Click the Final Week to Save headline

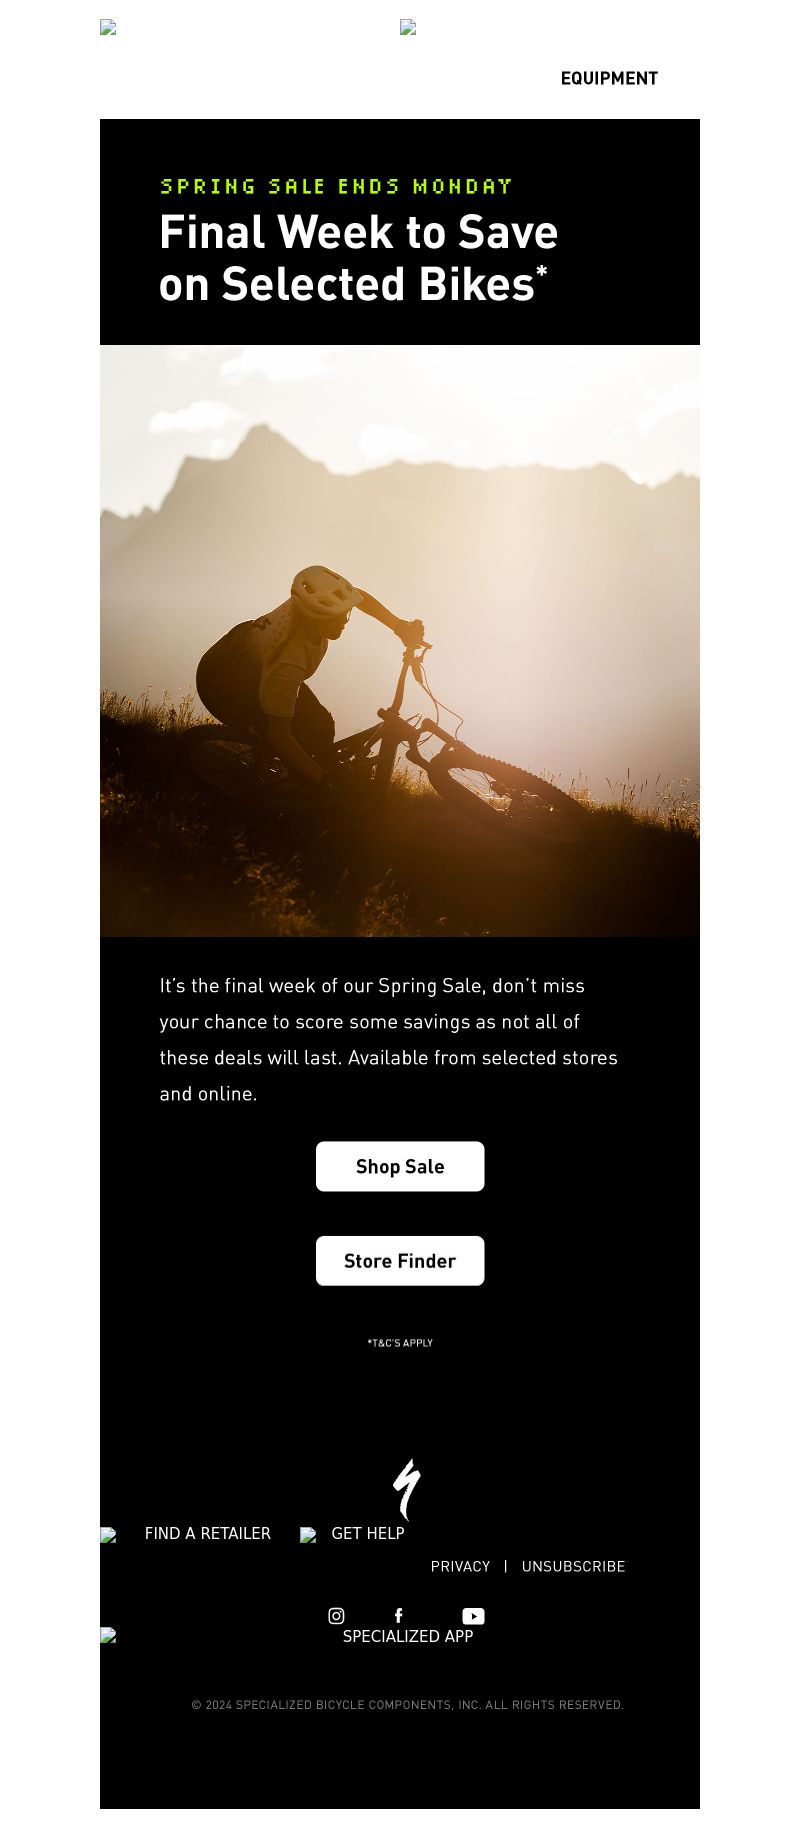(x=358, y=258)
